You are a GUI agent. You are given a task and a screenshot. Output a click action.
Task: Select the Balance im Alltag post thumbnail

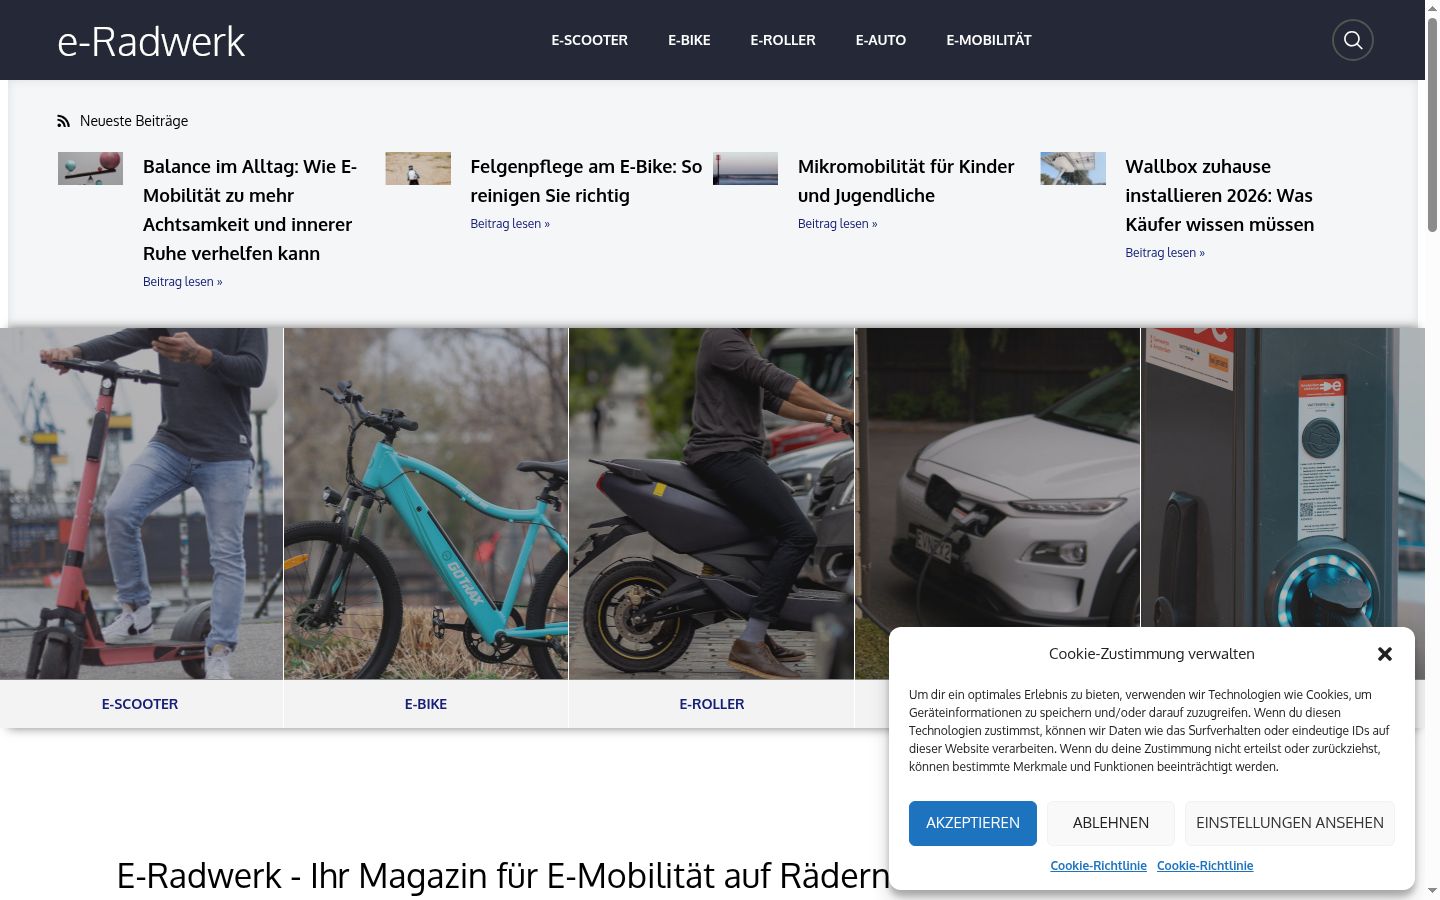pyautogui.click(x=90, y=168)
